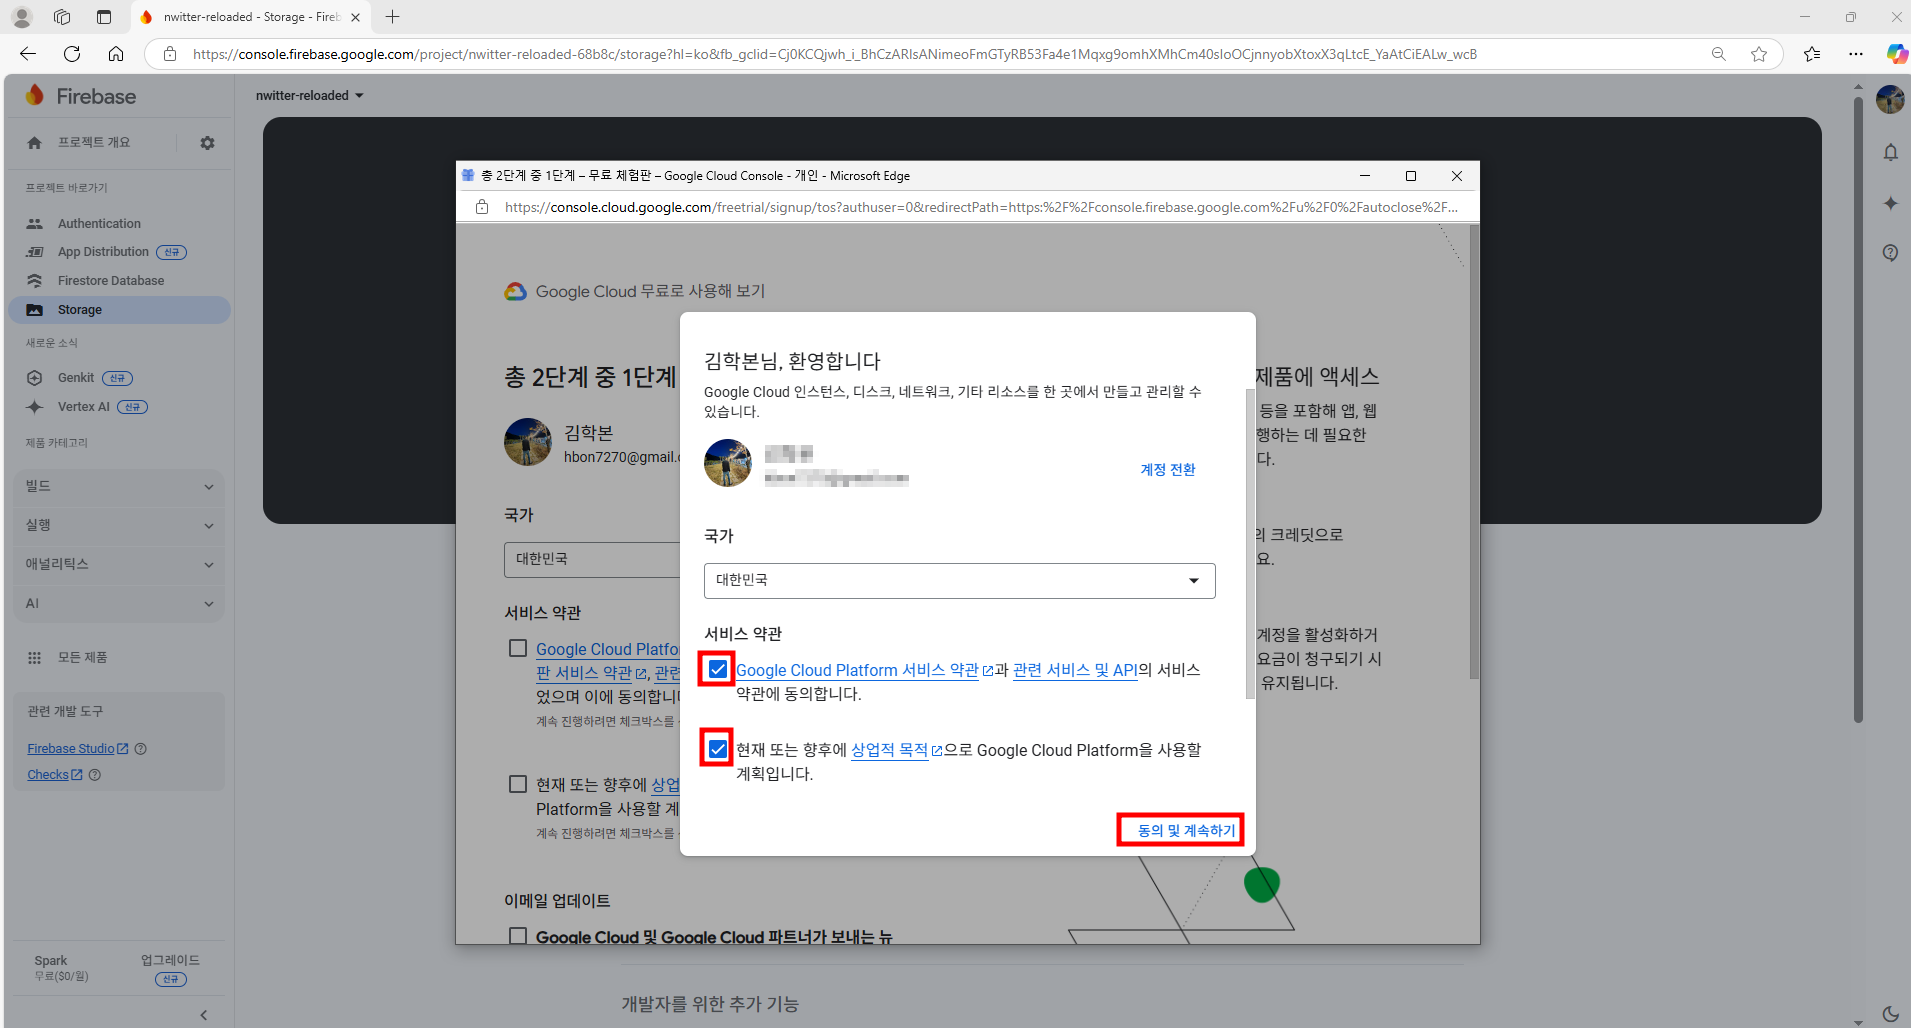Expand the AI category

click(x=119, y=604)
